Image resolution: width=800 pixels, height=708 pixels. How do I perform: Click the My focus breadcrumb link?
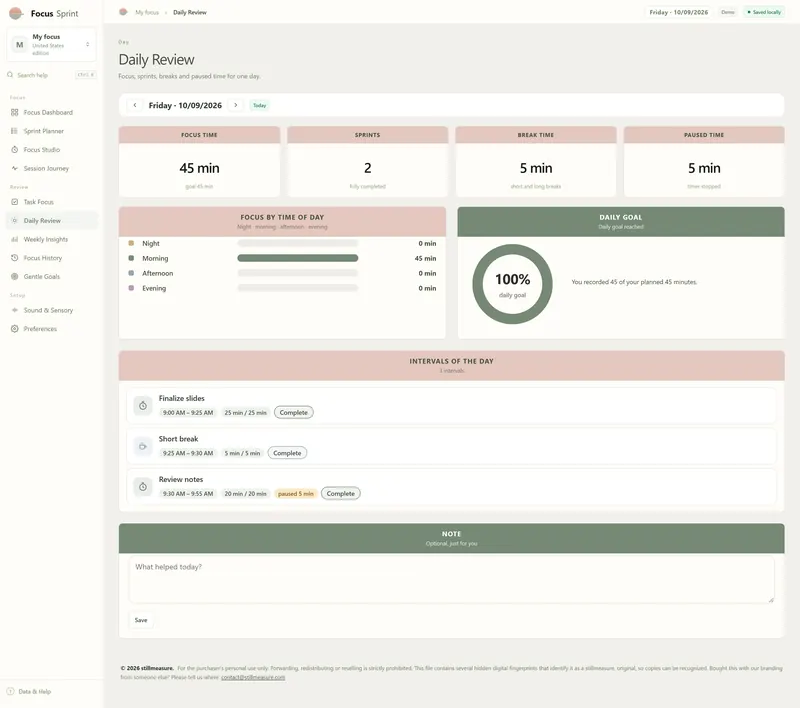(147, 12)
